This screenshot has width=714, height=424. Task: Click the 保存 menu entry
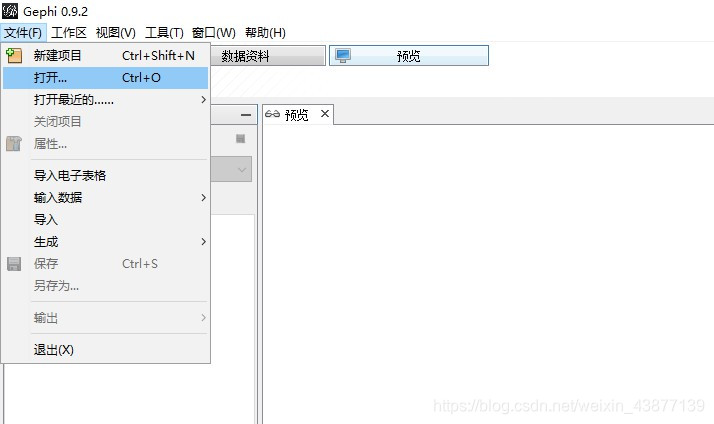[106, 264]
